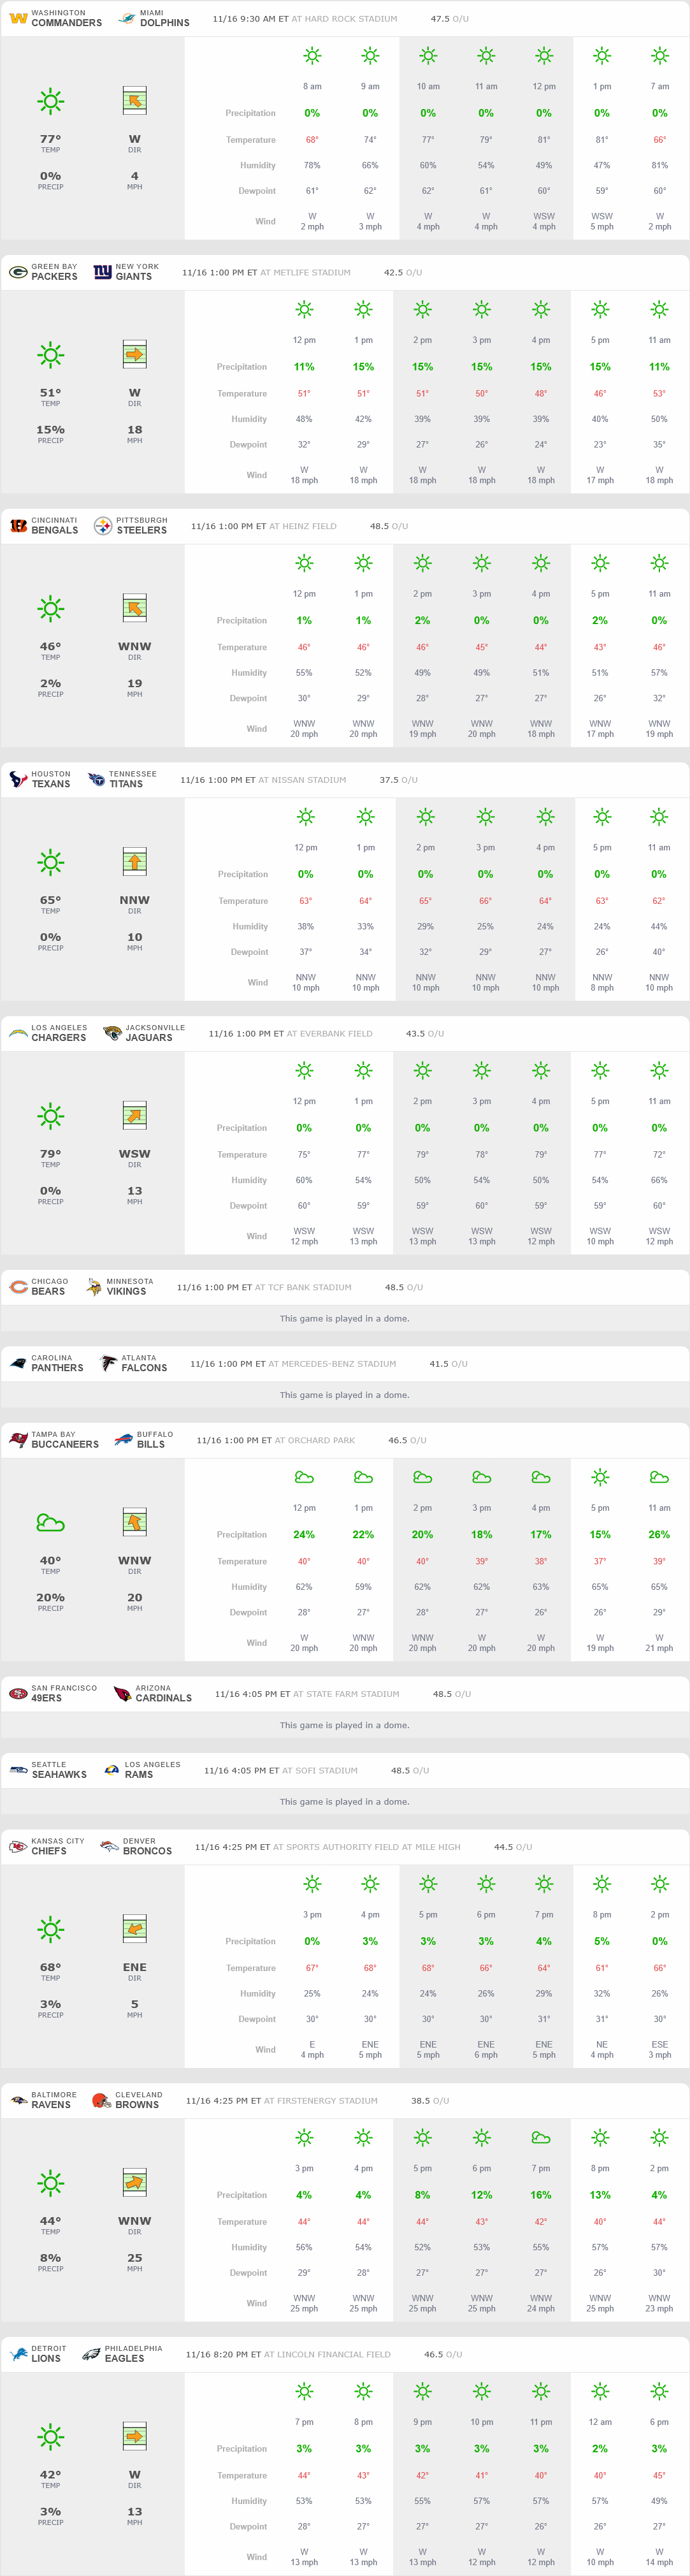Click the large cloud icon for Buccaneers-Bills
This screenshot has height=2576, width=690.
[50, 1522]
